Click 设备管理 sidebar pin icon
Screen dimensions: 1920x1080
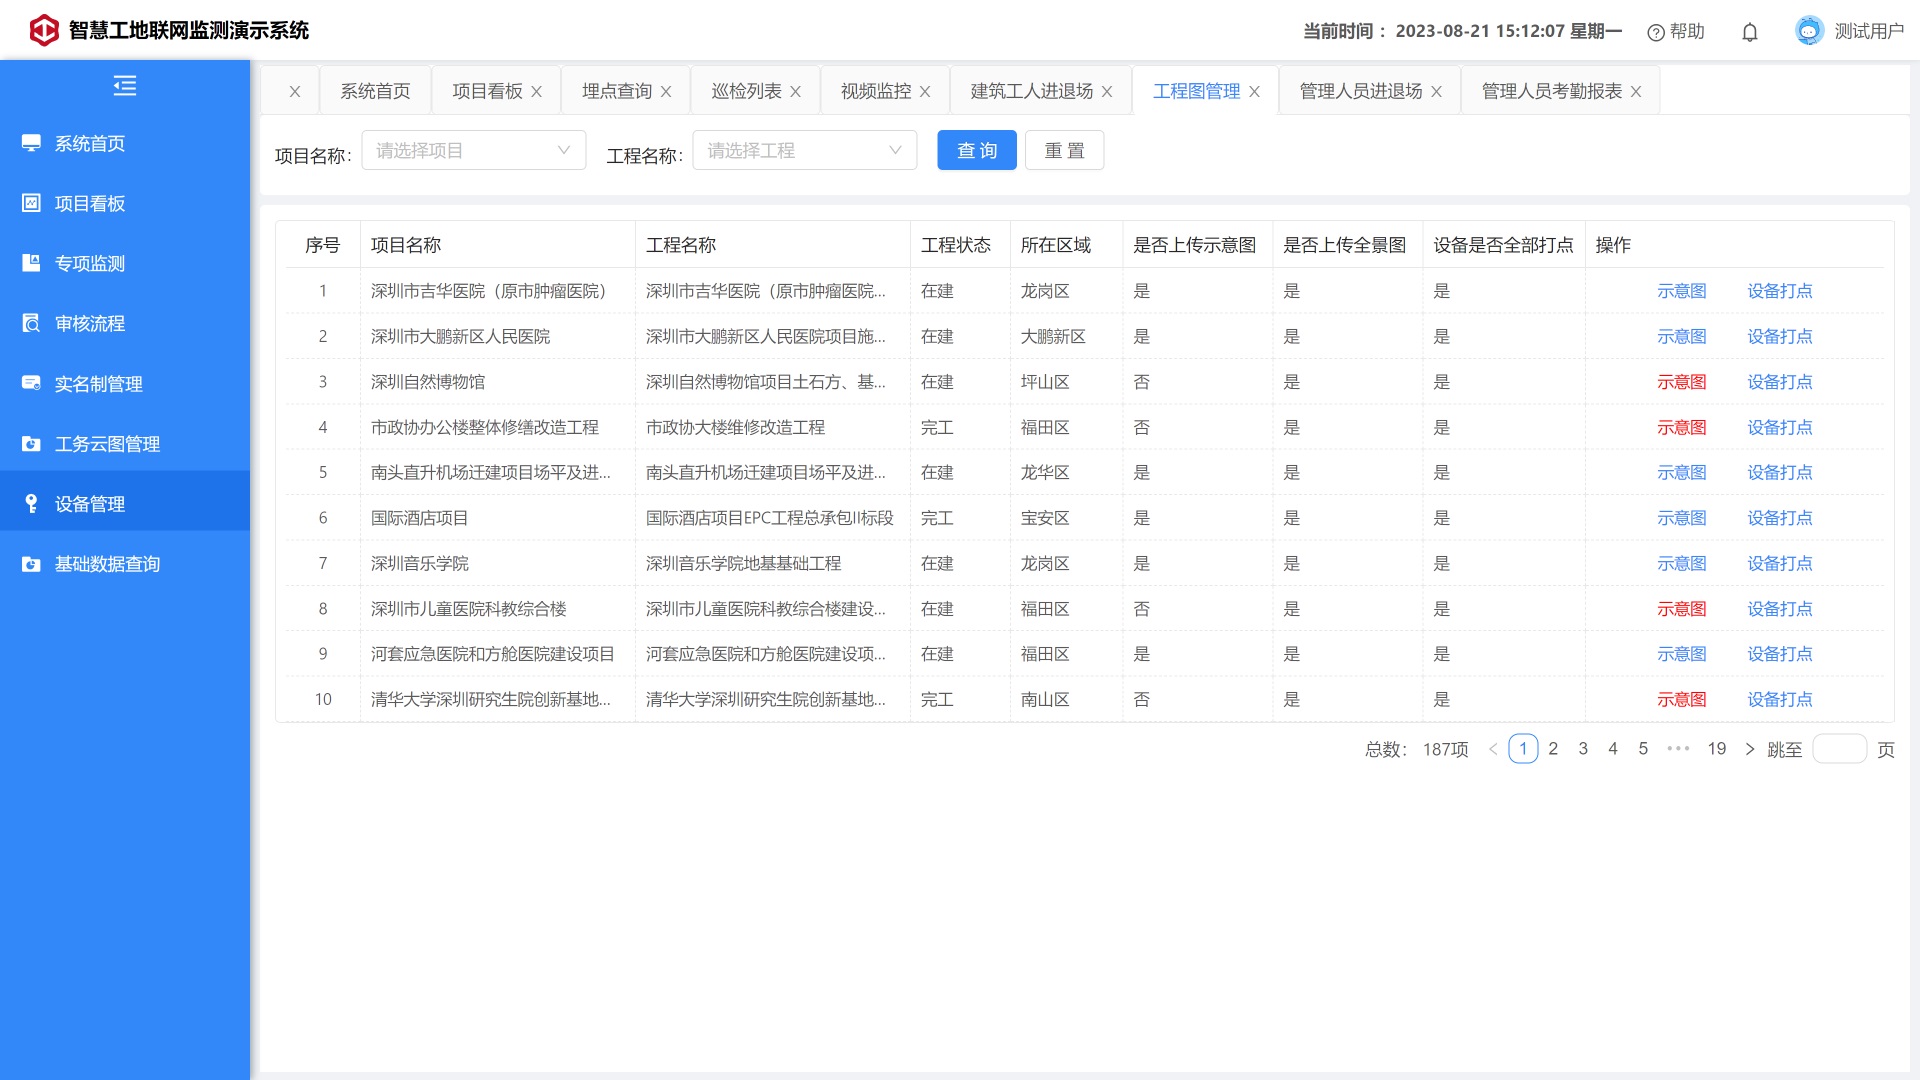(x=31, y=503)
